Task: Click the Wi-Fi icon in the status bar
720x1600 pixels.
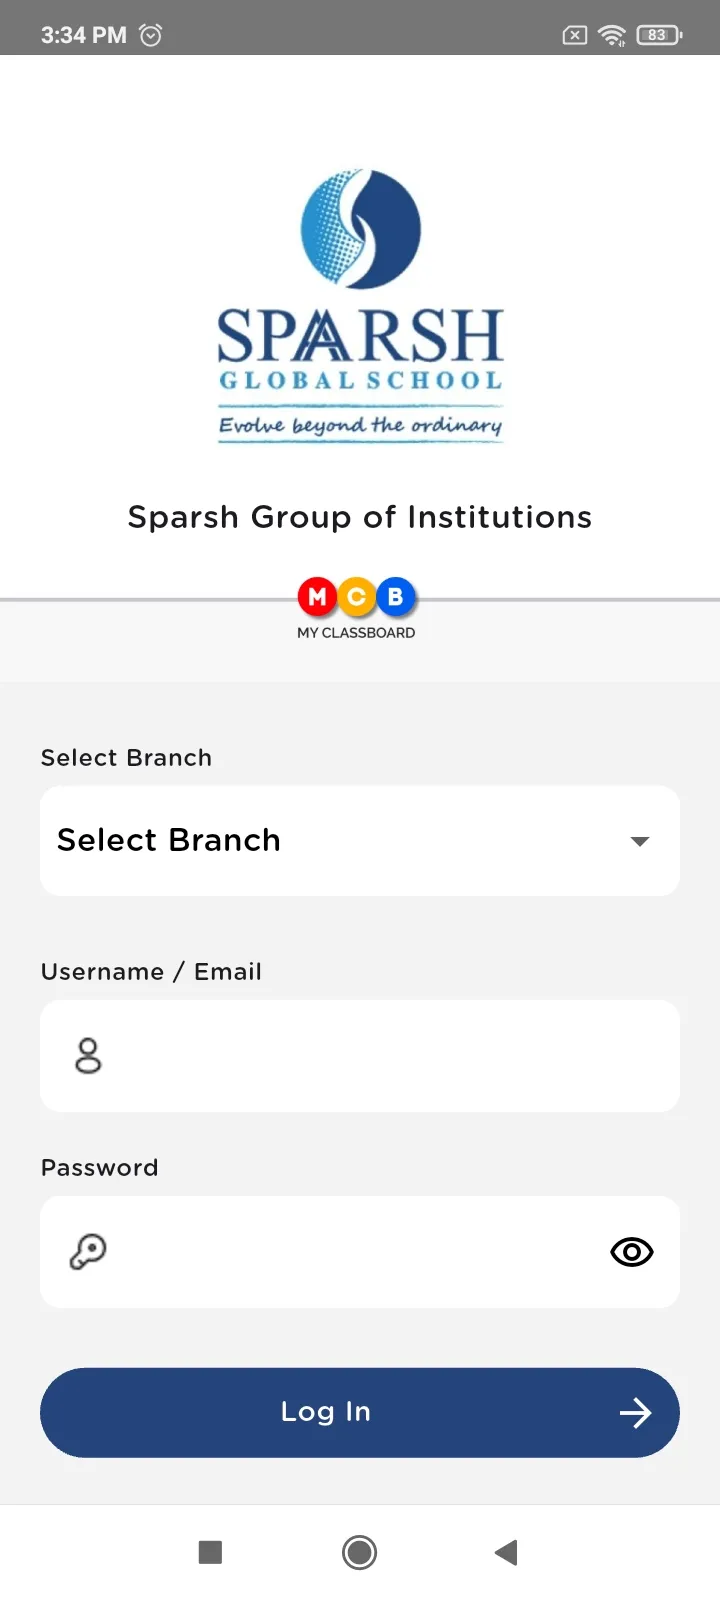Action: click(x=611, y=35)
